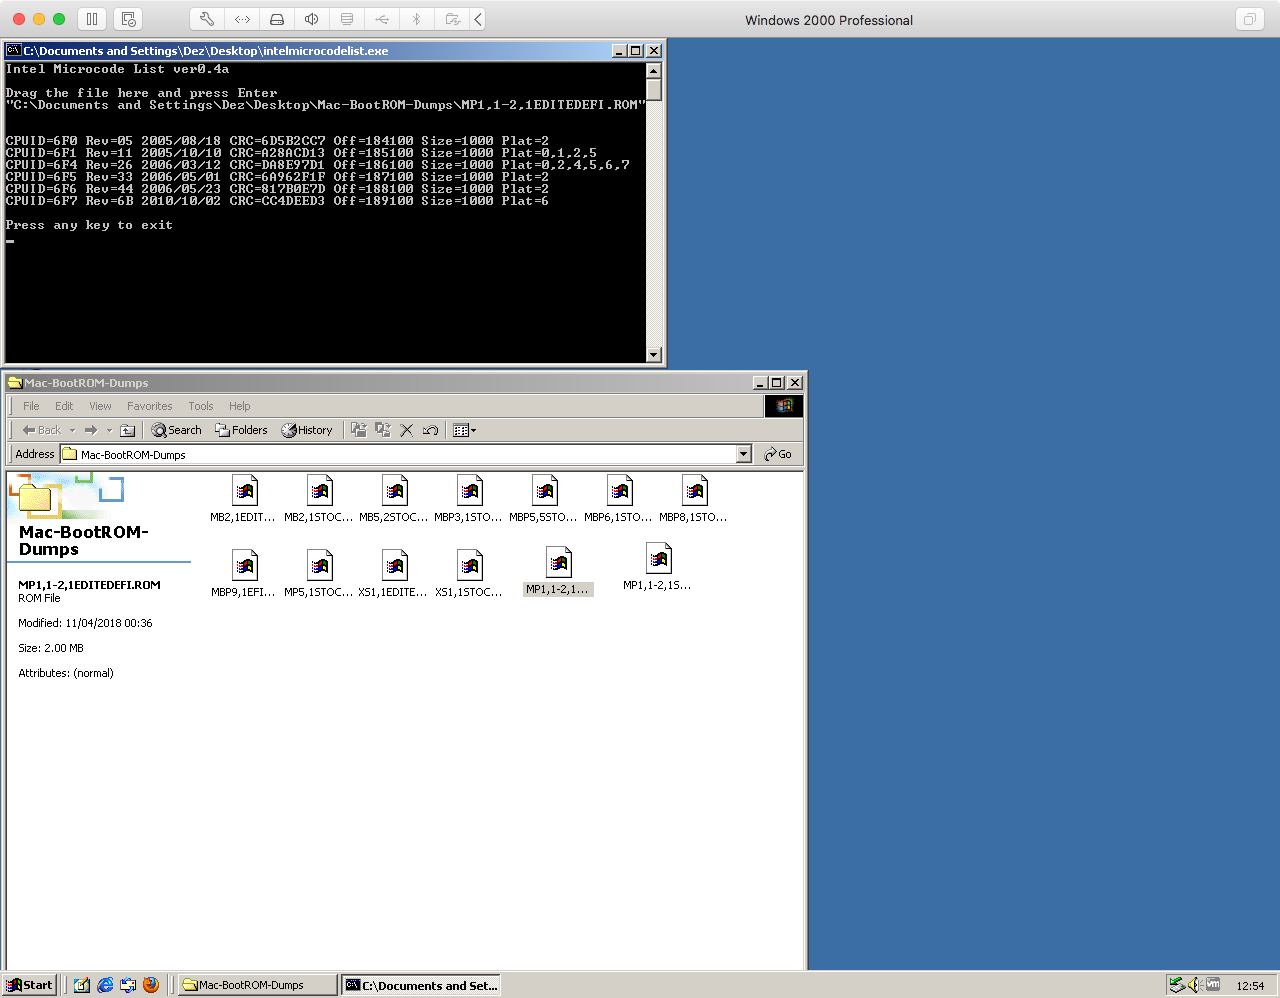The width and height of the screenshot is (1280, 998).
Task: Click the sound speaker icon in VM toolbar
Action: click(x=312, y=19)
